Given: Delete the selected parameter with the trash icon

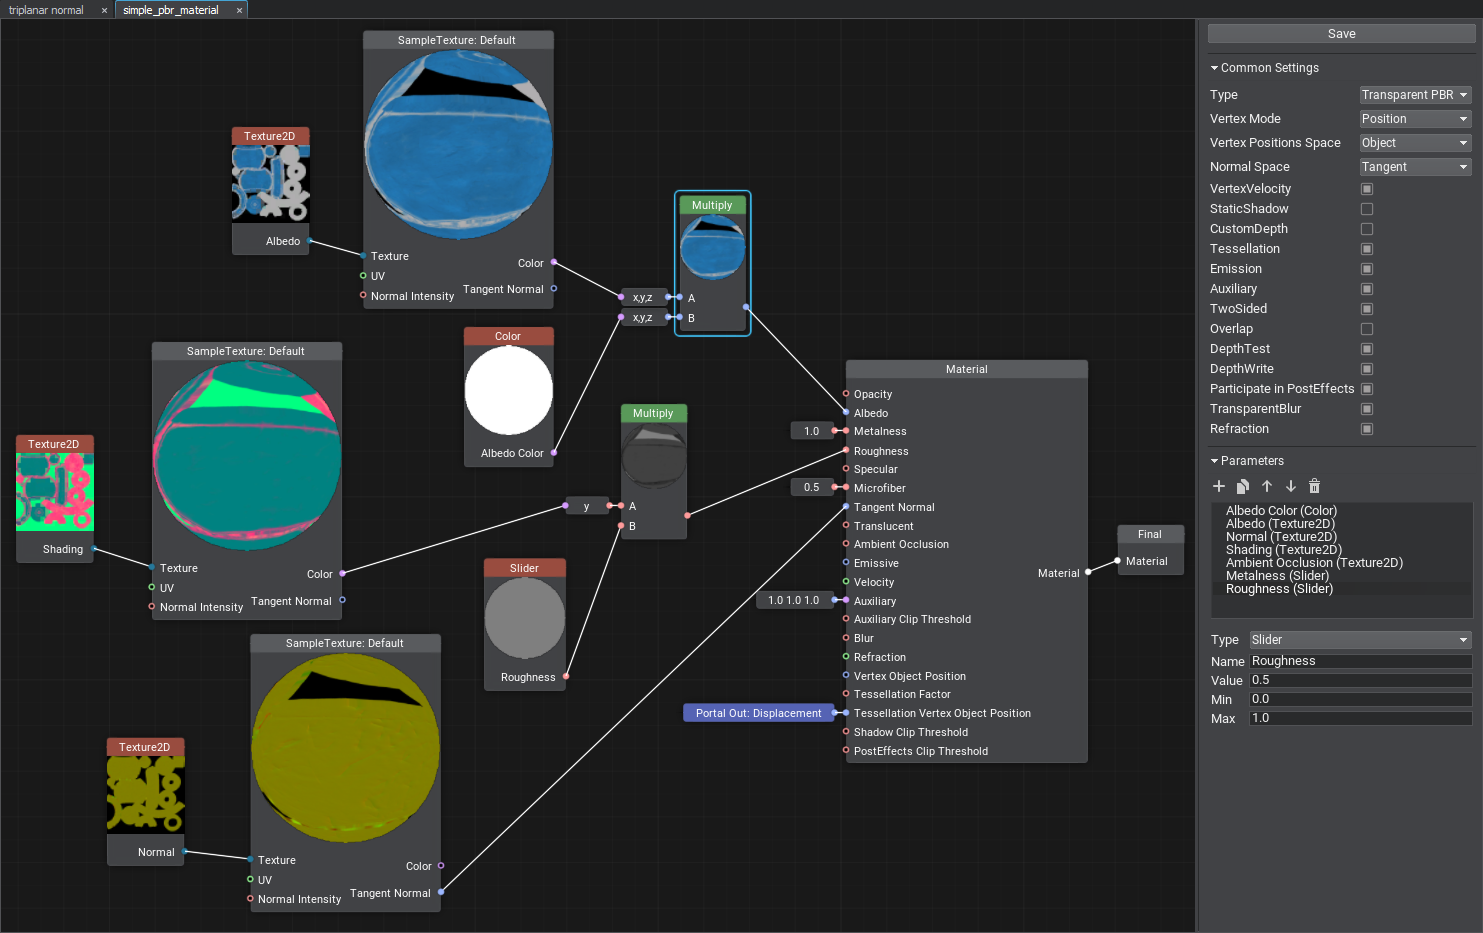Looking at the screenshot, I should click(x=1315, y=486).
